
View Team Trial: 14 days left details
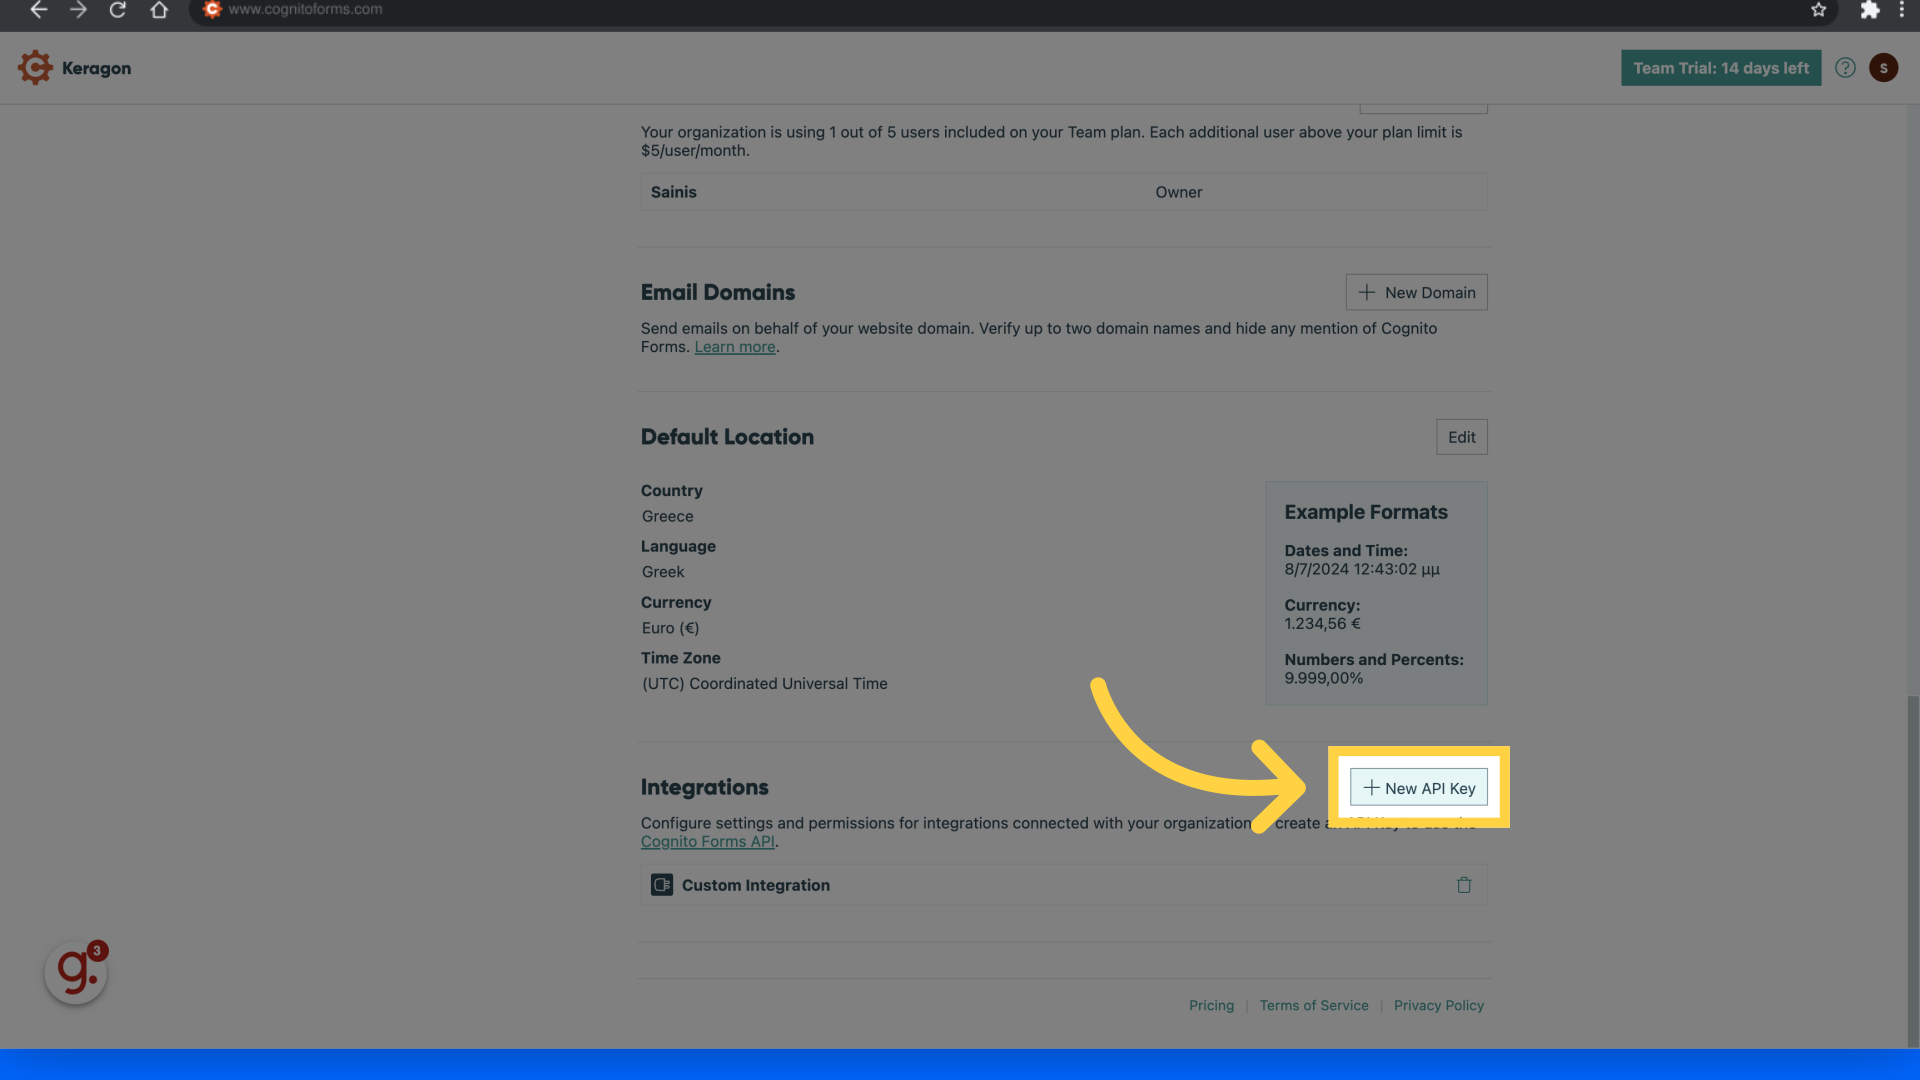(x=1720, y=67)
